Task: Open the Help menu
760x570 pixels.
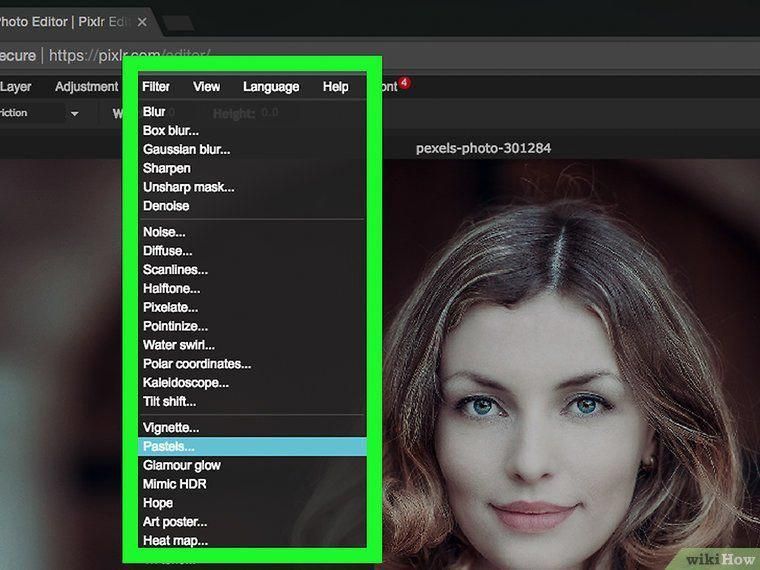Action: 335,87
